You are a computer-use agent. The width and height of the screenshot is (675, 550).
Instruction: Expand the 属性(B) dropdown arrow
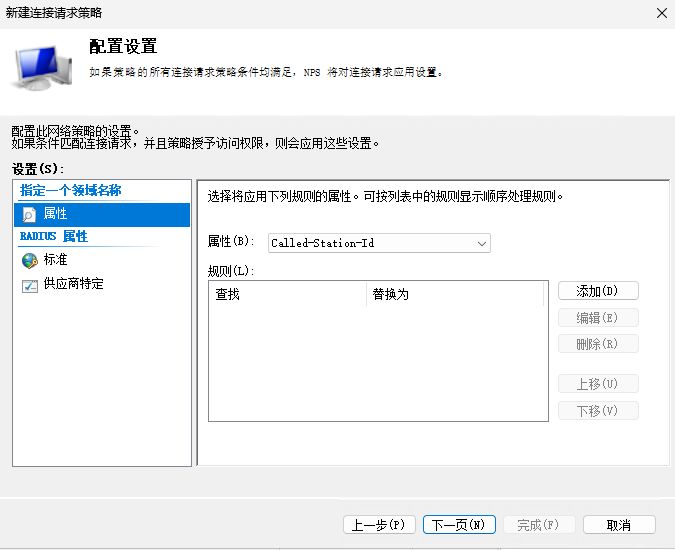pos(482,243)
